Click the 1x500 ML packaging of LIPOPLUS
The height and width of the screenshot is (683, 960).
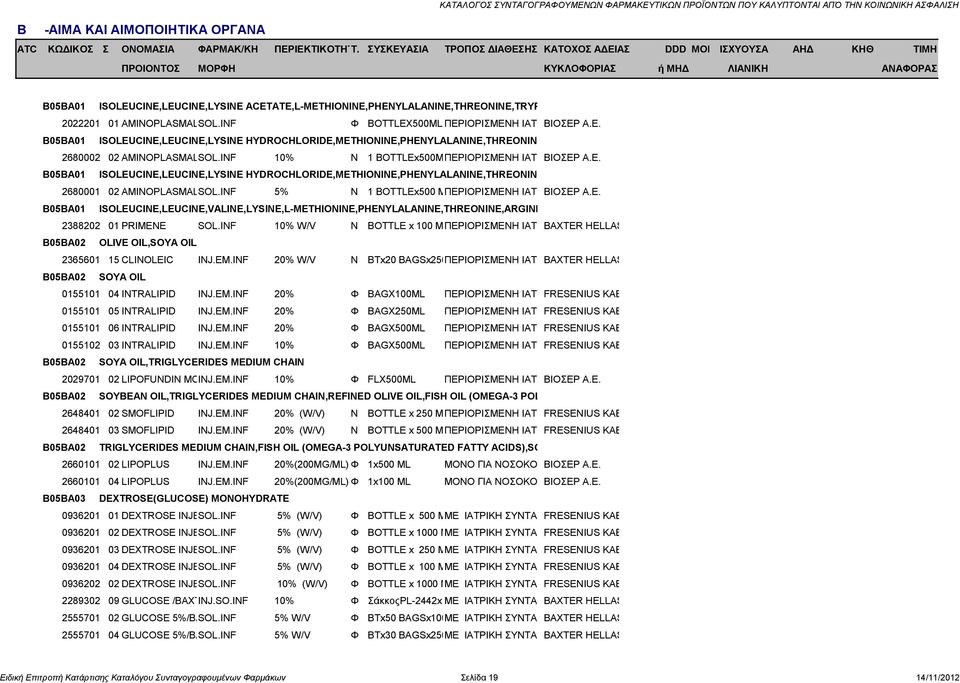[x=389, y=465]
